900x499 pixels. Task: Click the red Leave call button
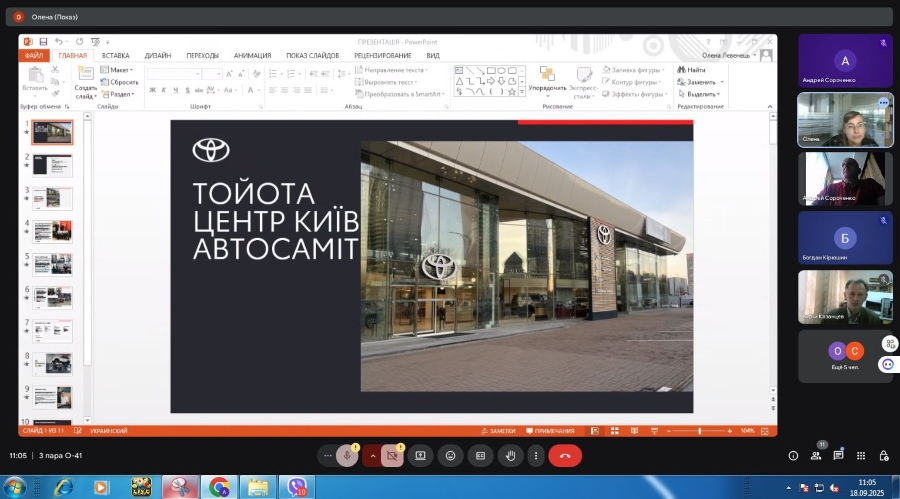(x=565, y=455)
